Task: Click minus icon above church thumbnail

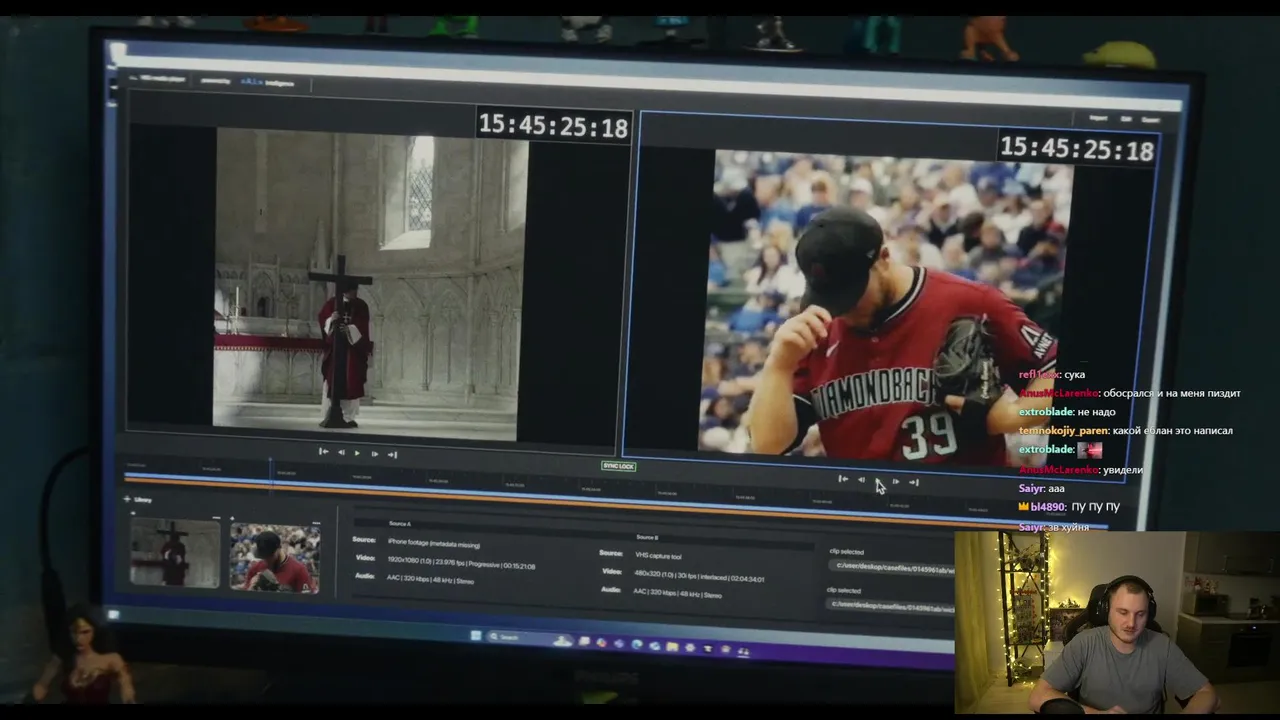Action: click(x=217, y=518)
